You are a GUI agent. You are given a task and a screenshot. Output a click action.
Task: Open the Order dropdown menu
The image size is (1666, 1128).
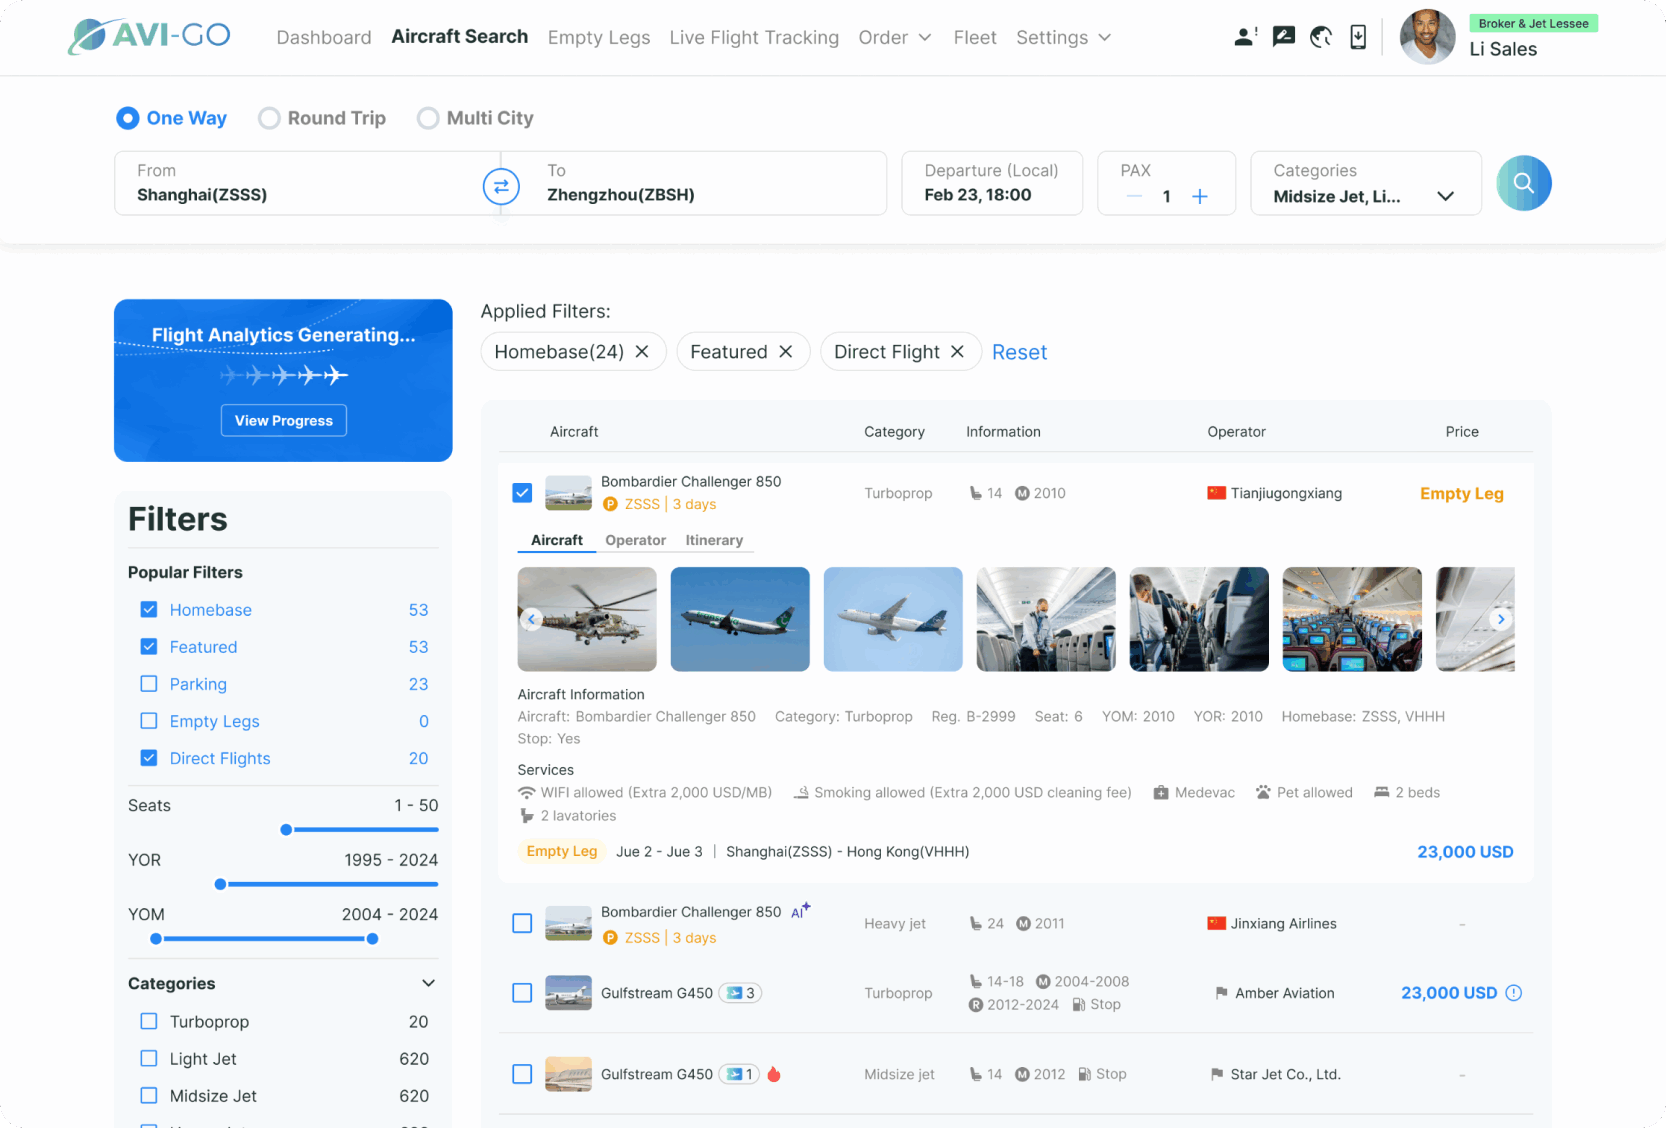tap(895, 37)
